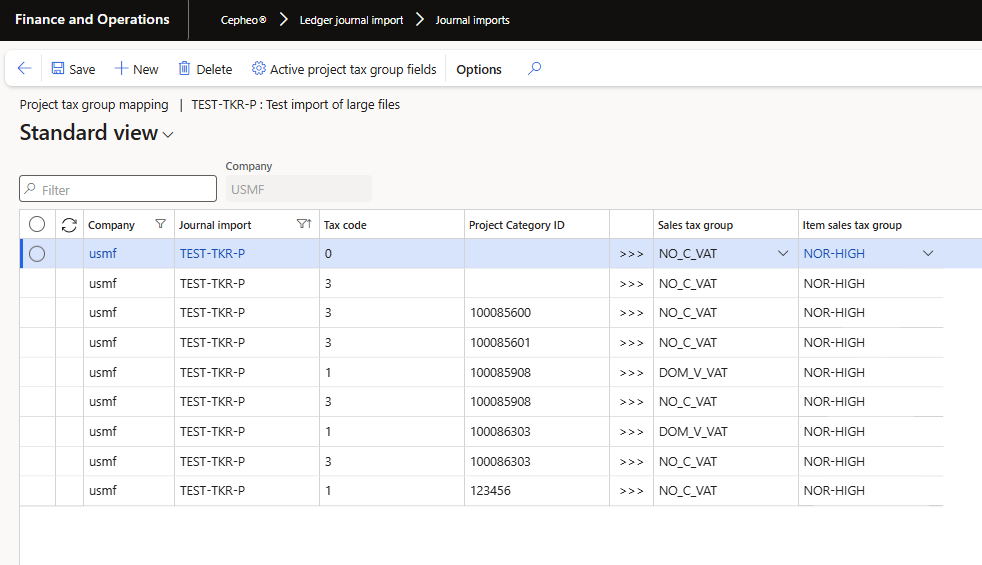The height and width of the screenshot is (565, 982).
Task: Click the grid refresh icon
Action: (x=69, y=225)
